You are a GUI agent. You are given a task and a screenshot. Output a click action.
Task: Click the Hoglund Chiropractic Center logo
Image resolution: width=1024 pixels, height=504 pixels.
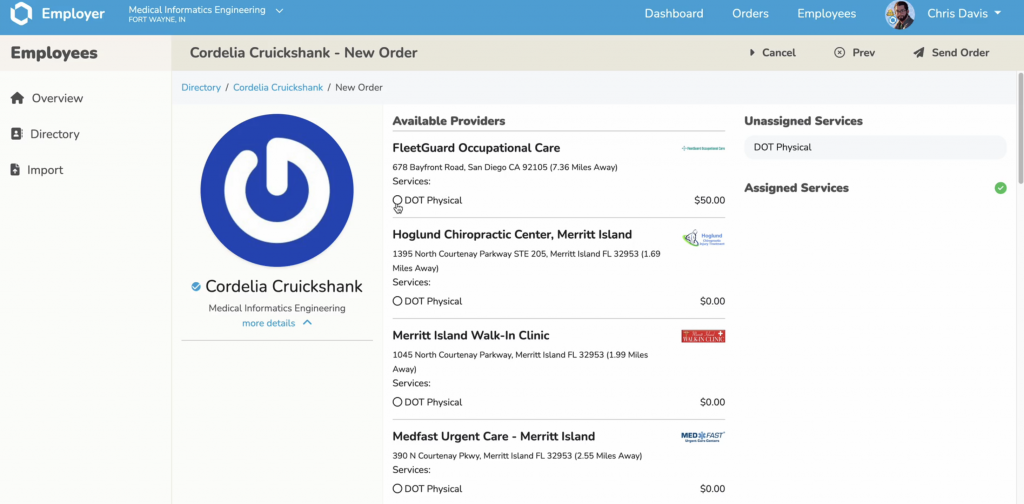click(x=703, y=238)
